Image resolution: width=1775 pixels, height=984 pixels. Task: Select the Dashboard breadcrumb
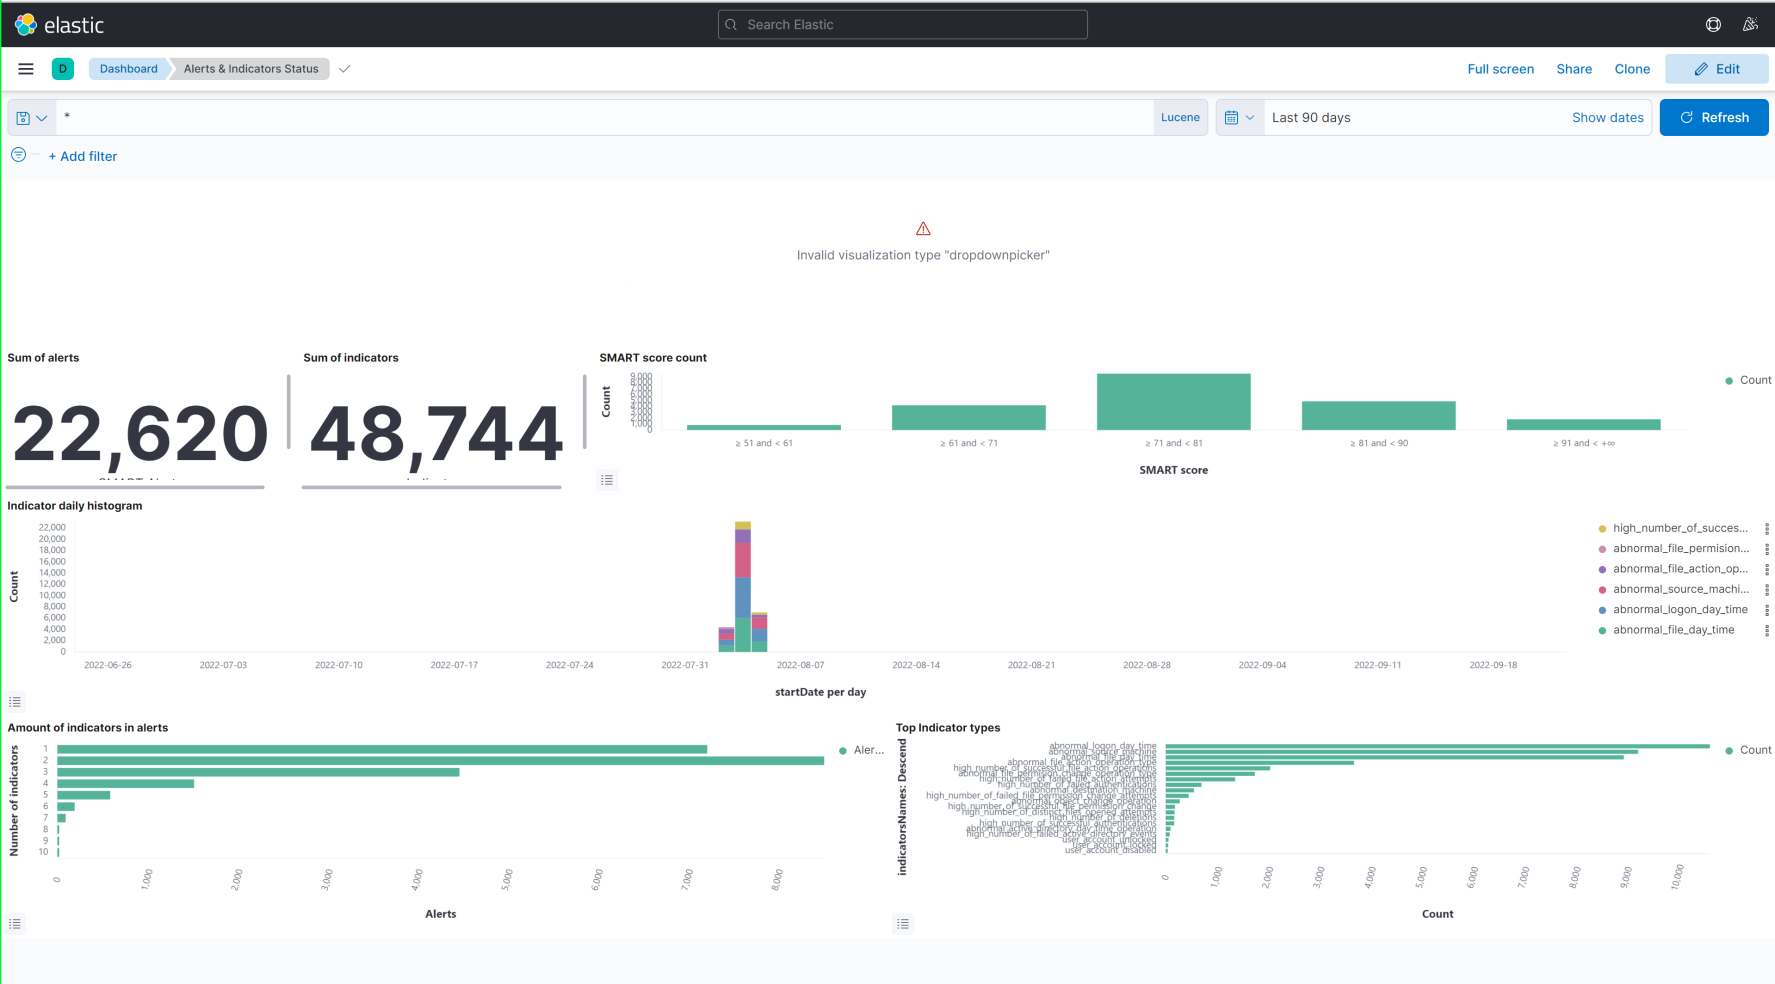(x=128, y=68)
